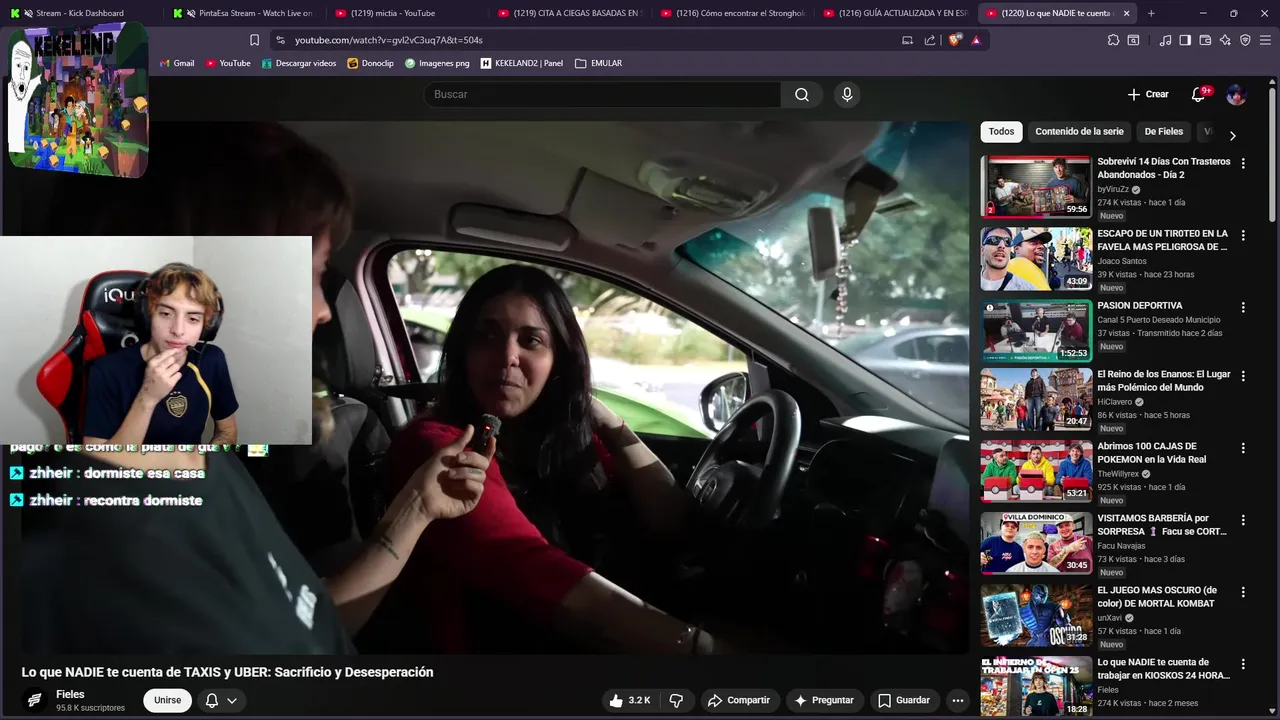This screenshot has width=1280, height=720.
Task: Open options for Sobreviví 14 Días video
Action: [1243, 163]
